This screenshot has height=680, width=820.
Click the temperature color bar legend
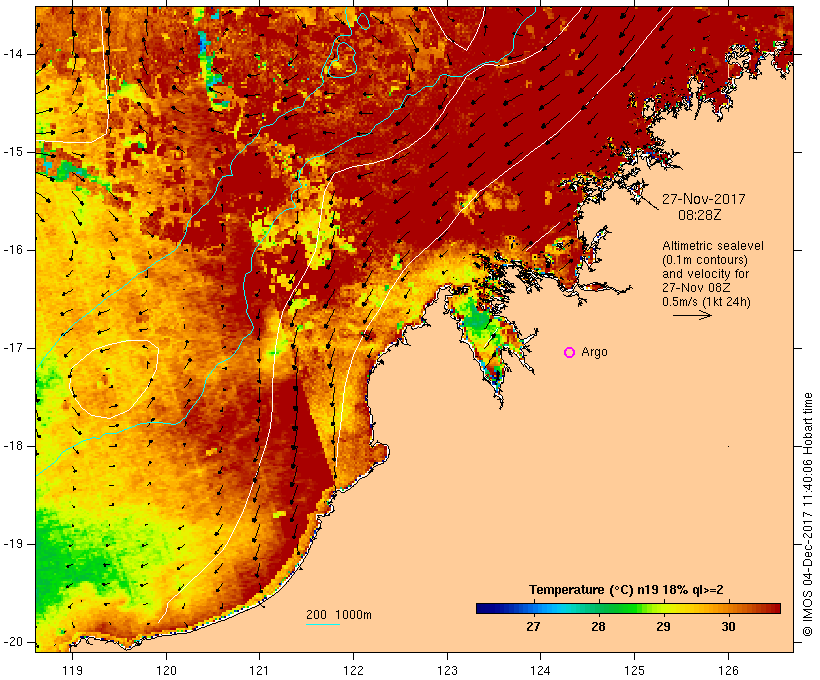point(628,608)
